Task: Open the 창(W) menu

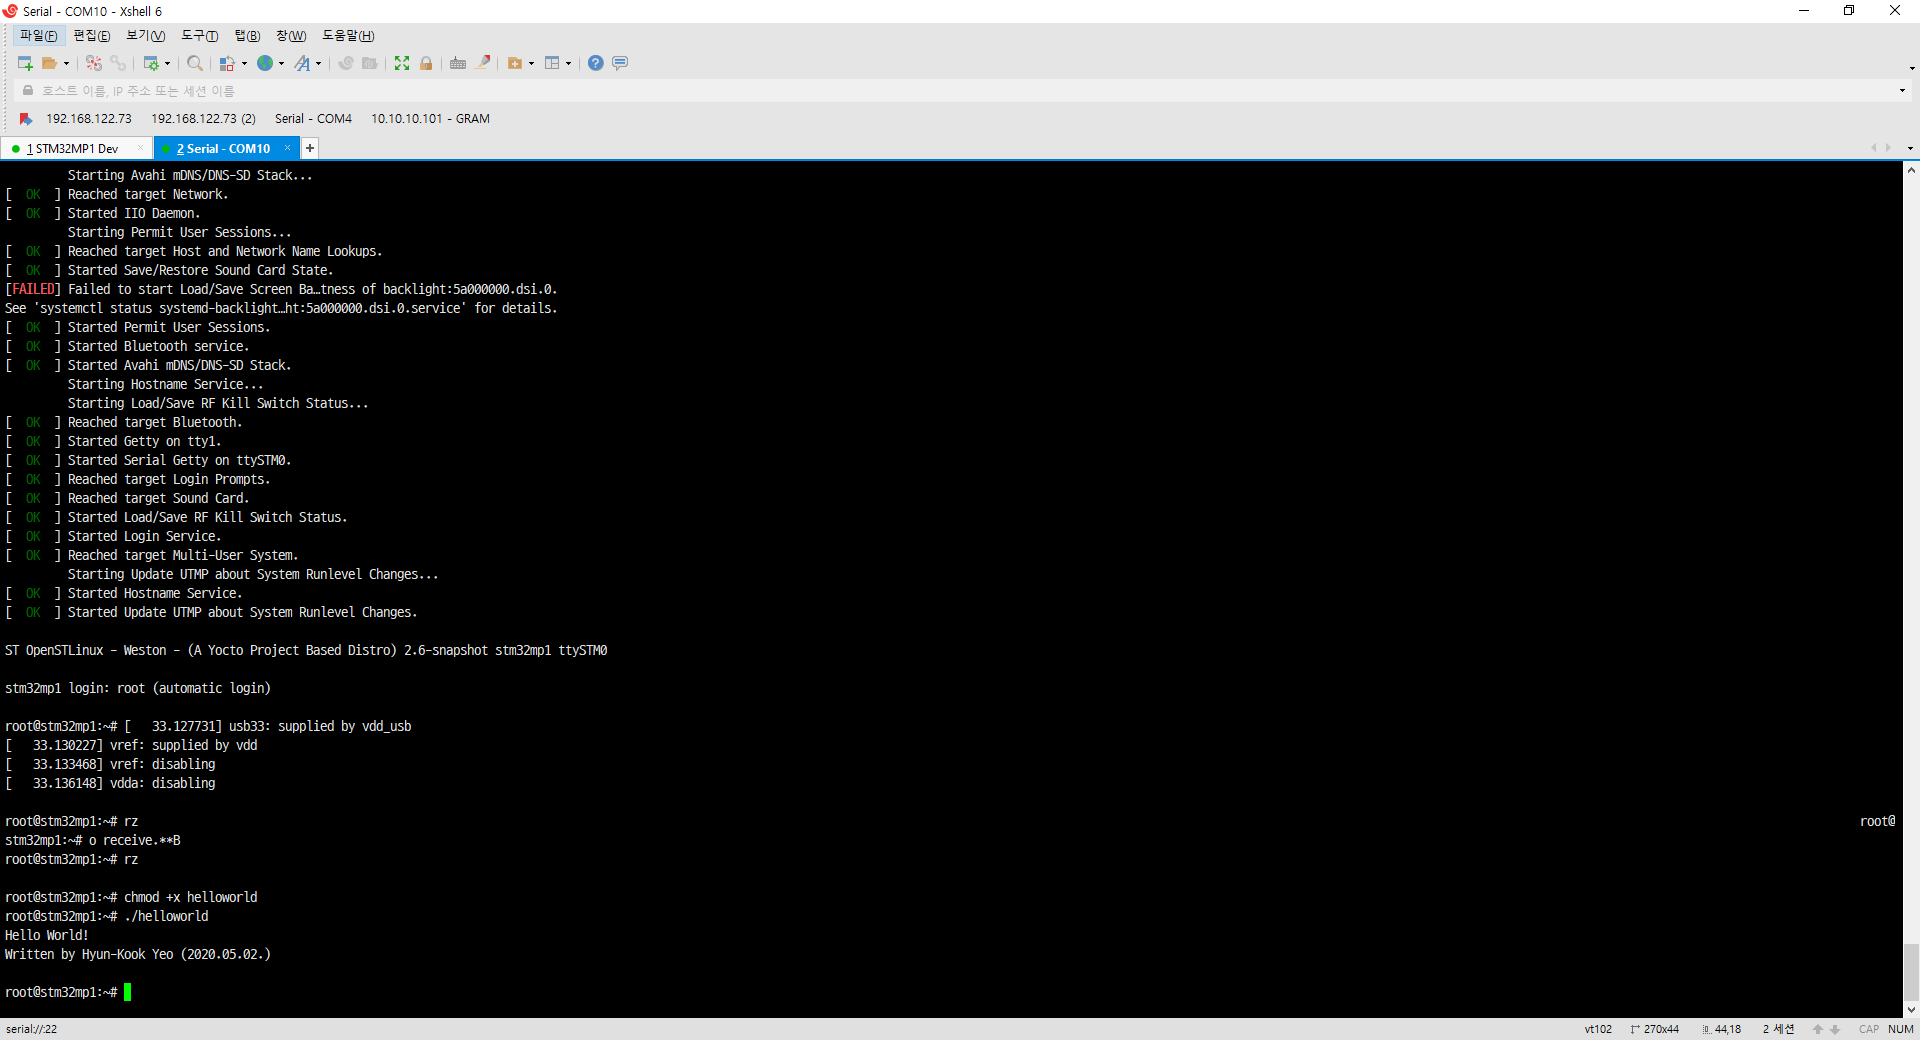Action: (x=291, y=36)
